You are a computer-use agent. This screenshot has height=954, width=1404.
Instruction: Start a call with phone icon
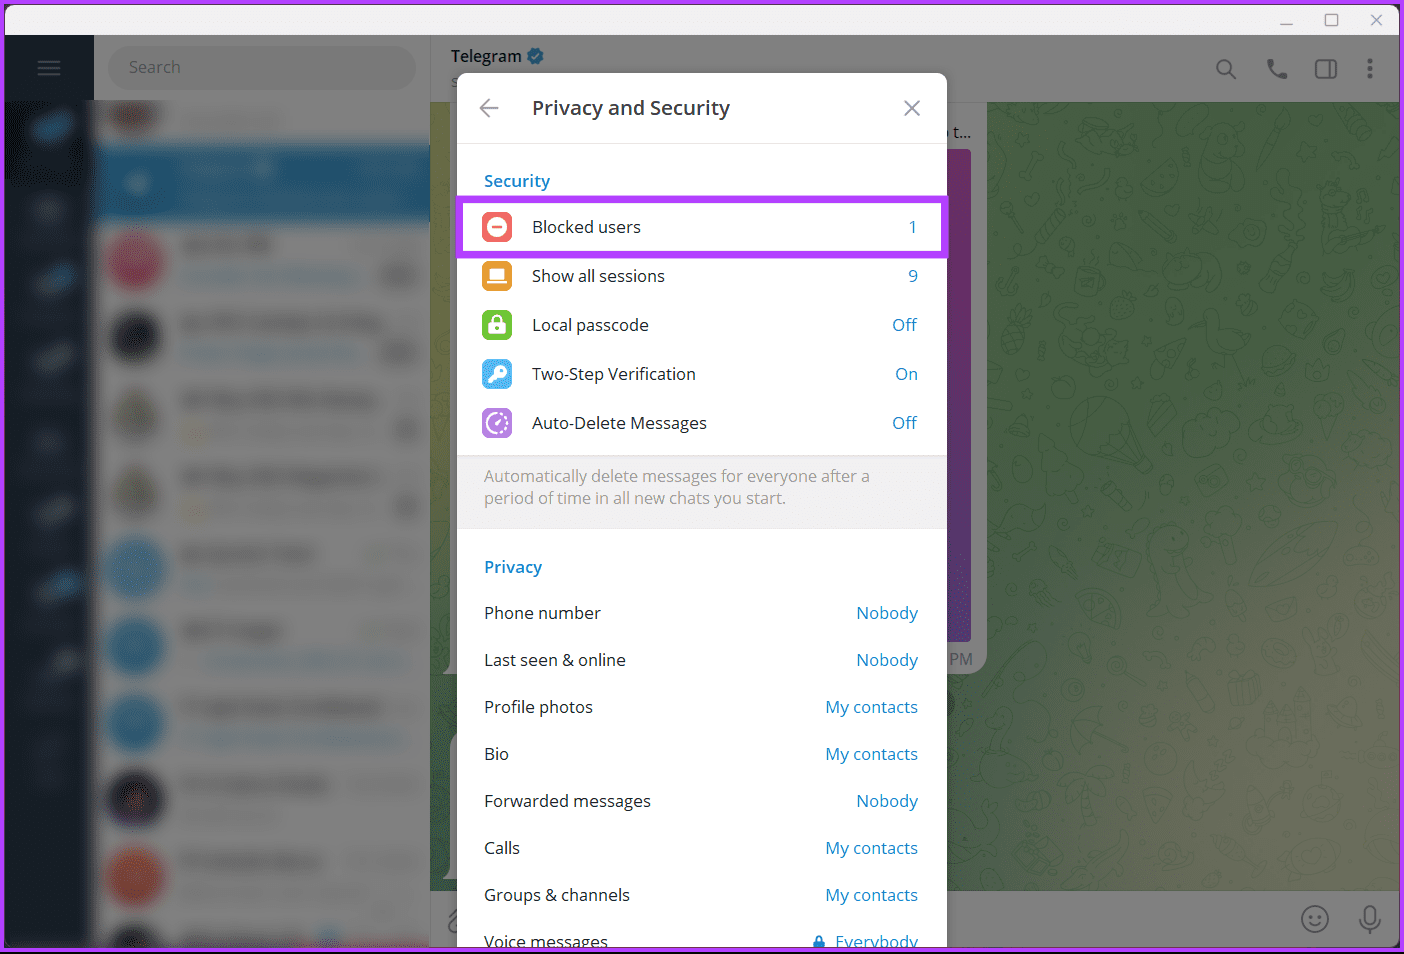[1277, 69]
